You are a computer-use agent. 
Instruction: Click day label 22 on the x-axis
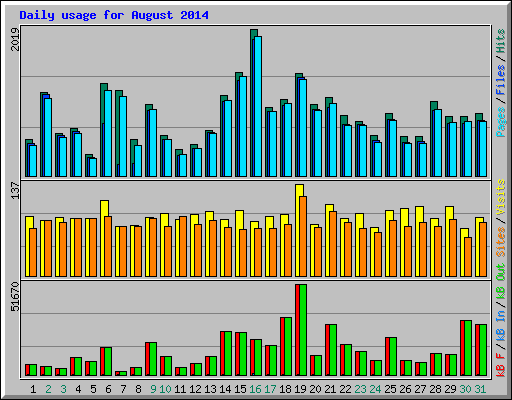(x=345, y=389)
